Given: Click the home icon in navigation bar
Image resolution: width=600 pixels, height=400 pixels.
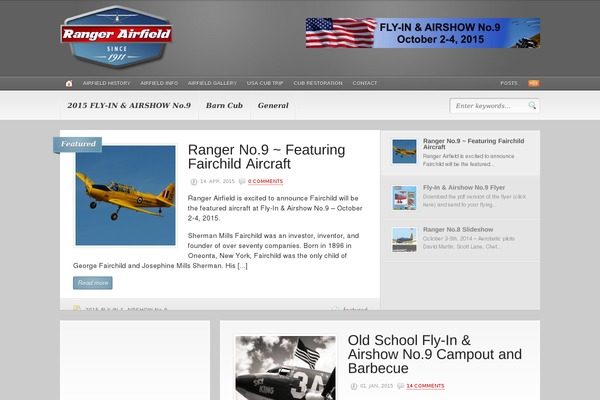Looking at the screenshot, I should pos(69,83).
